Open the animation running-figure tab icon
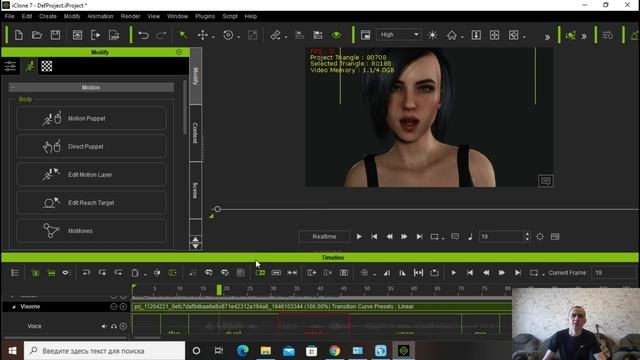640x360 pixels. point(29,66)
